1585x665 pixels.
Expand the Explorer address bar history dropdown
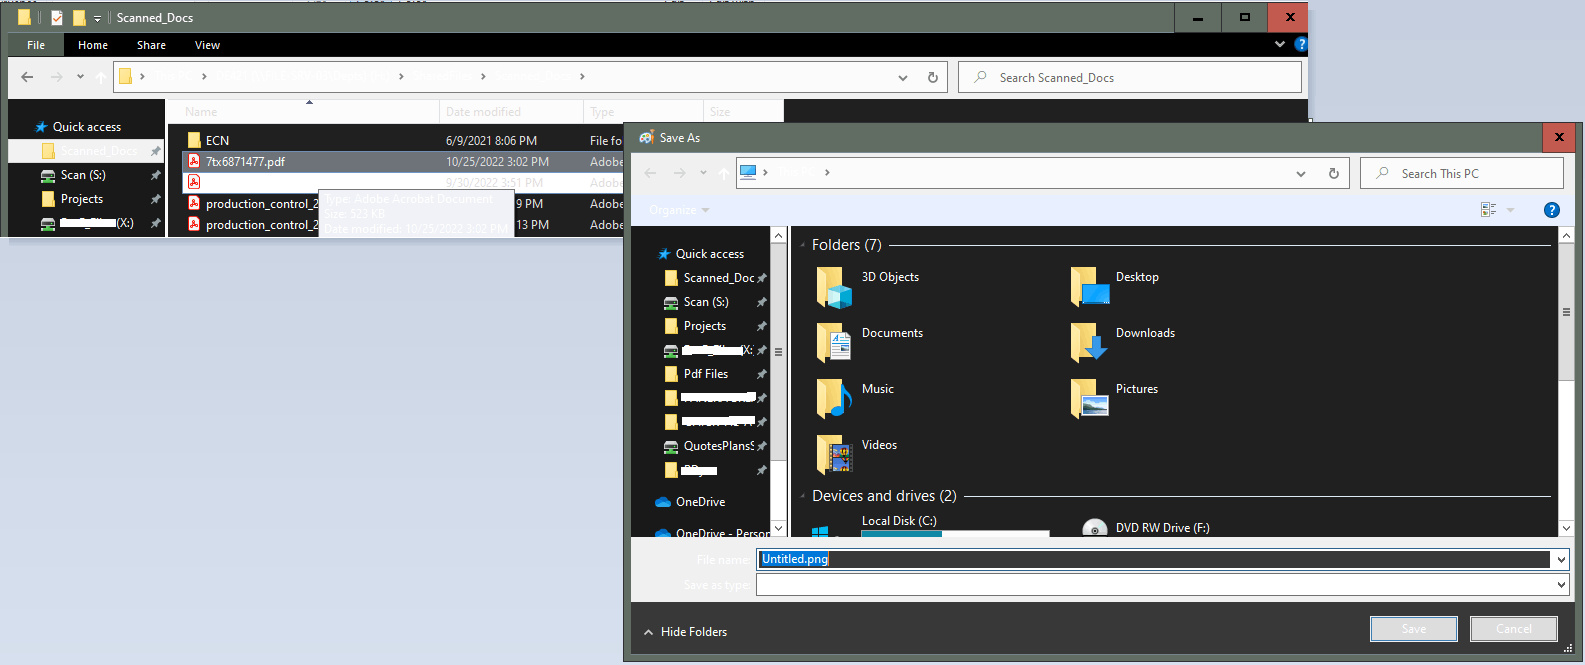pos(903,77)
